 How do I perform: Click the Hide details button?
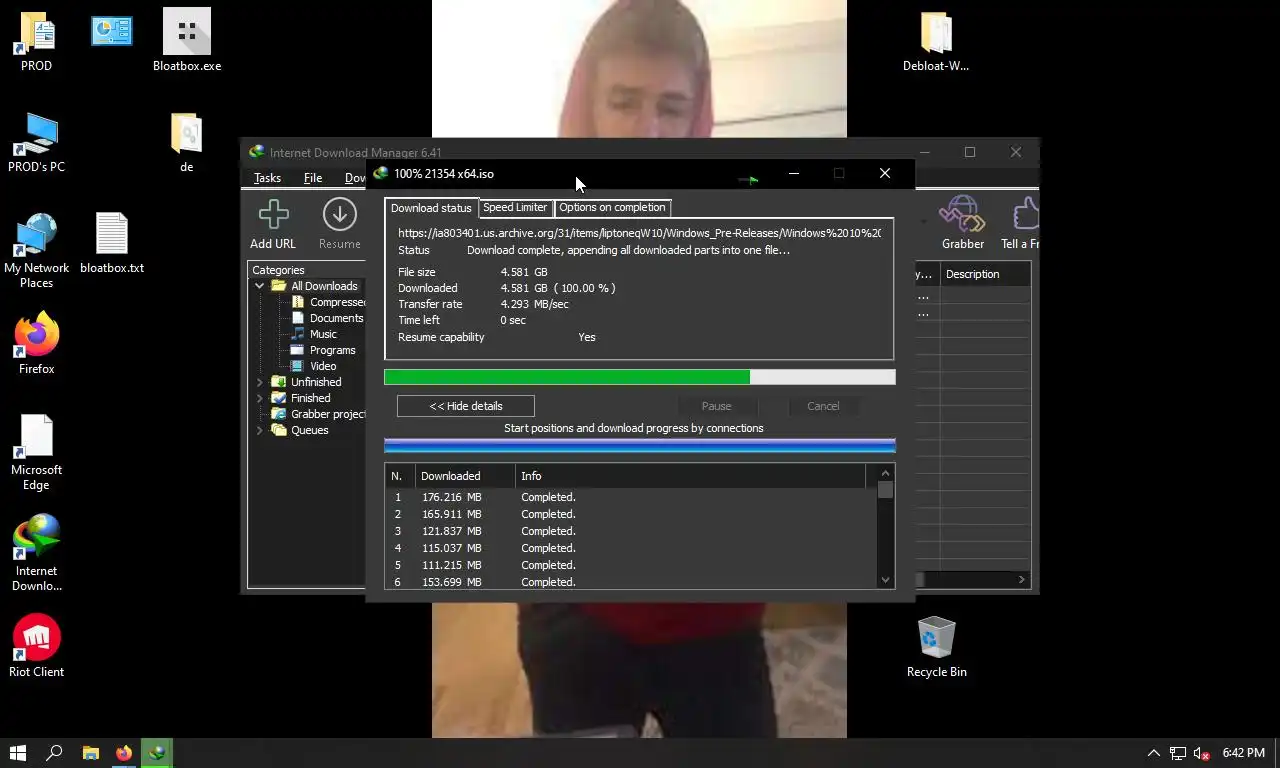pos(466,406)
